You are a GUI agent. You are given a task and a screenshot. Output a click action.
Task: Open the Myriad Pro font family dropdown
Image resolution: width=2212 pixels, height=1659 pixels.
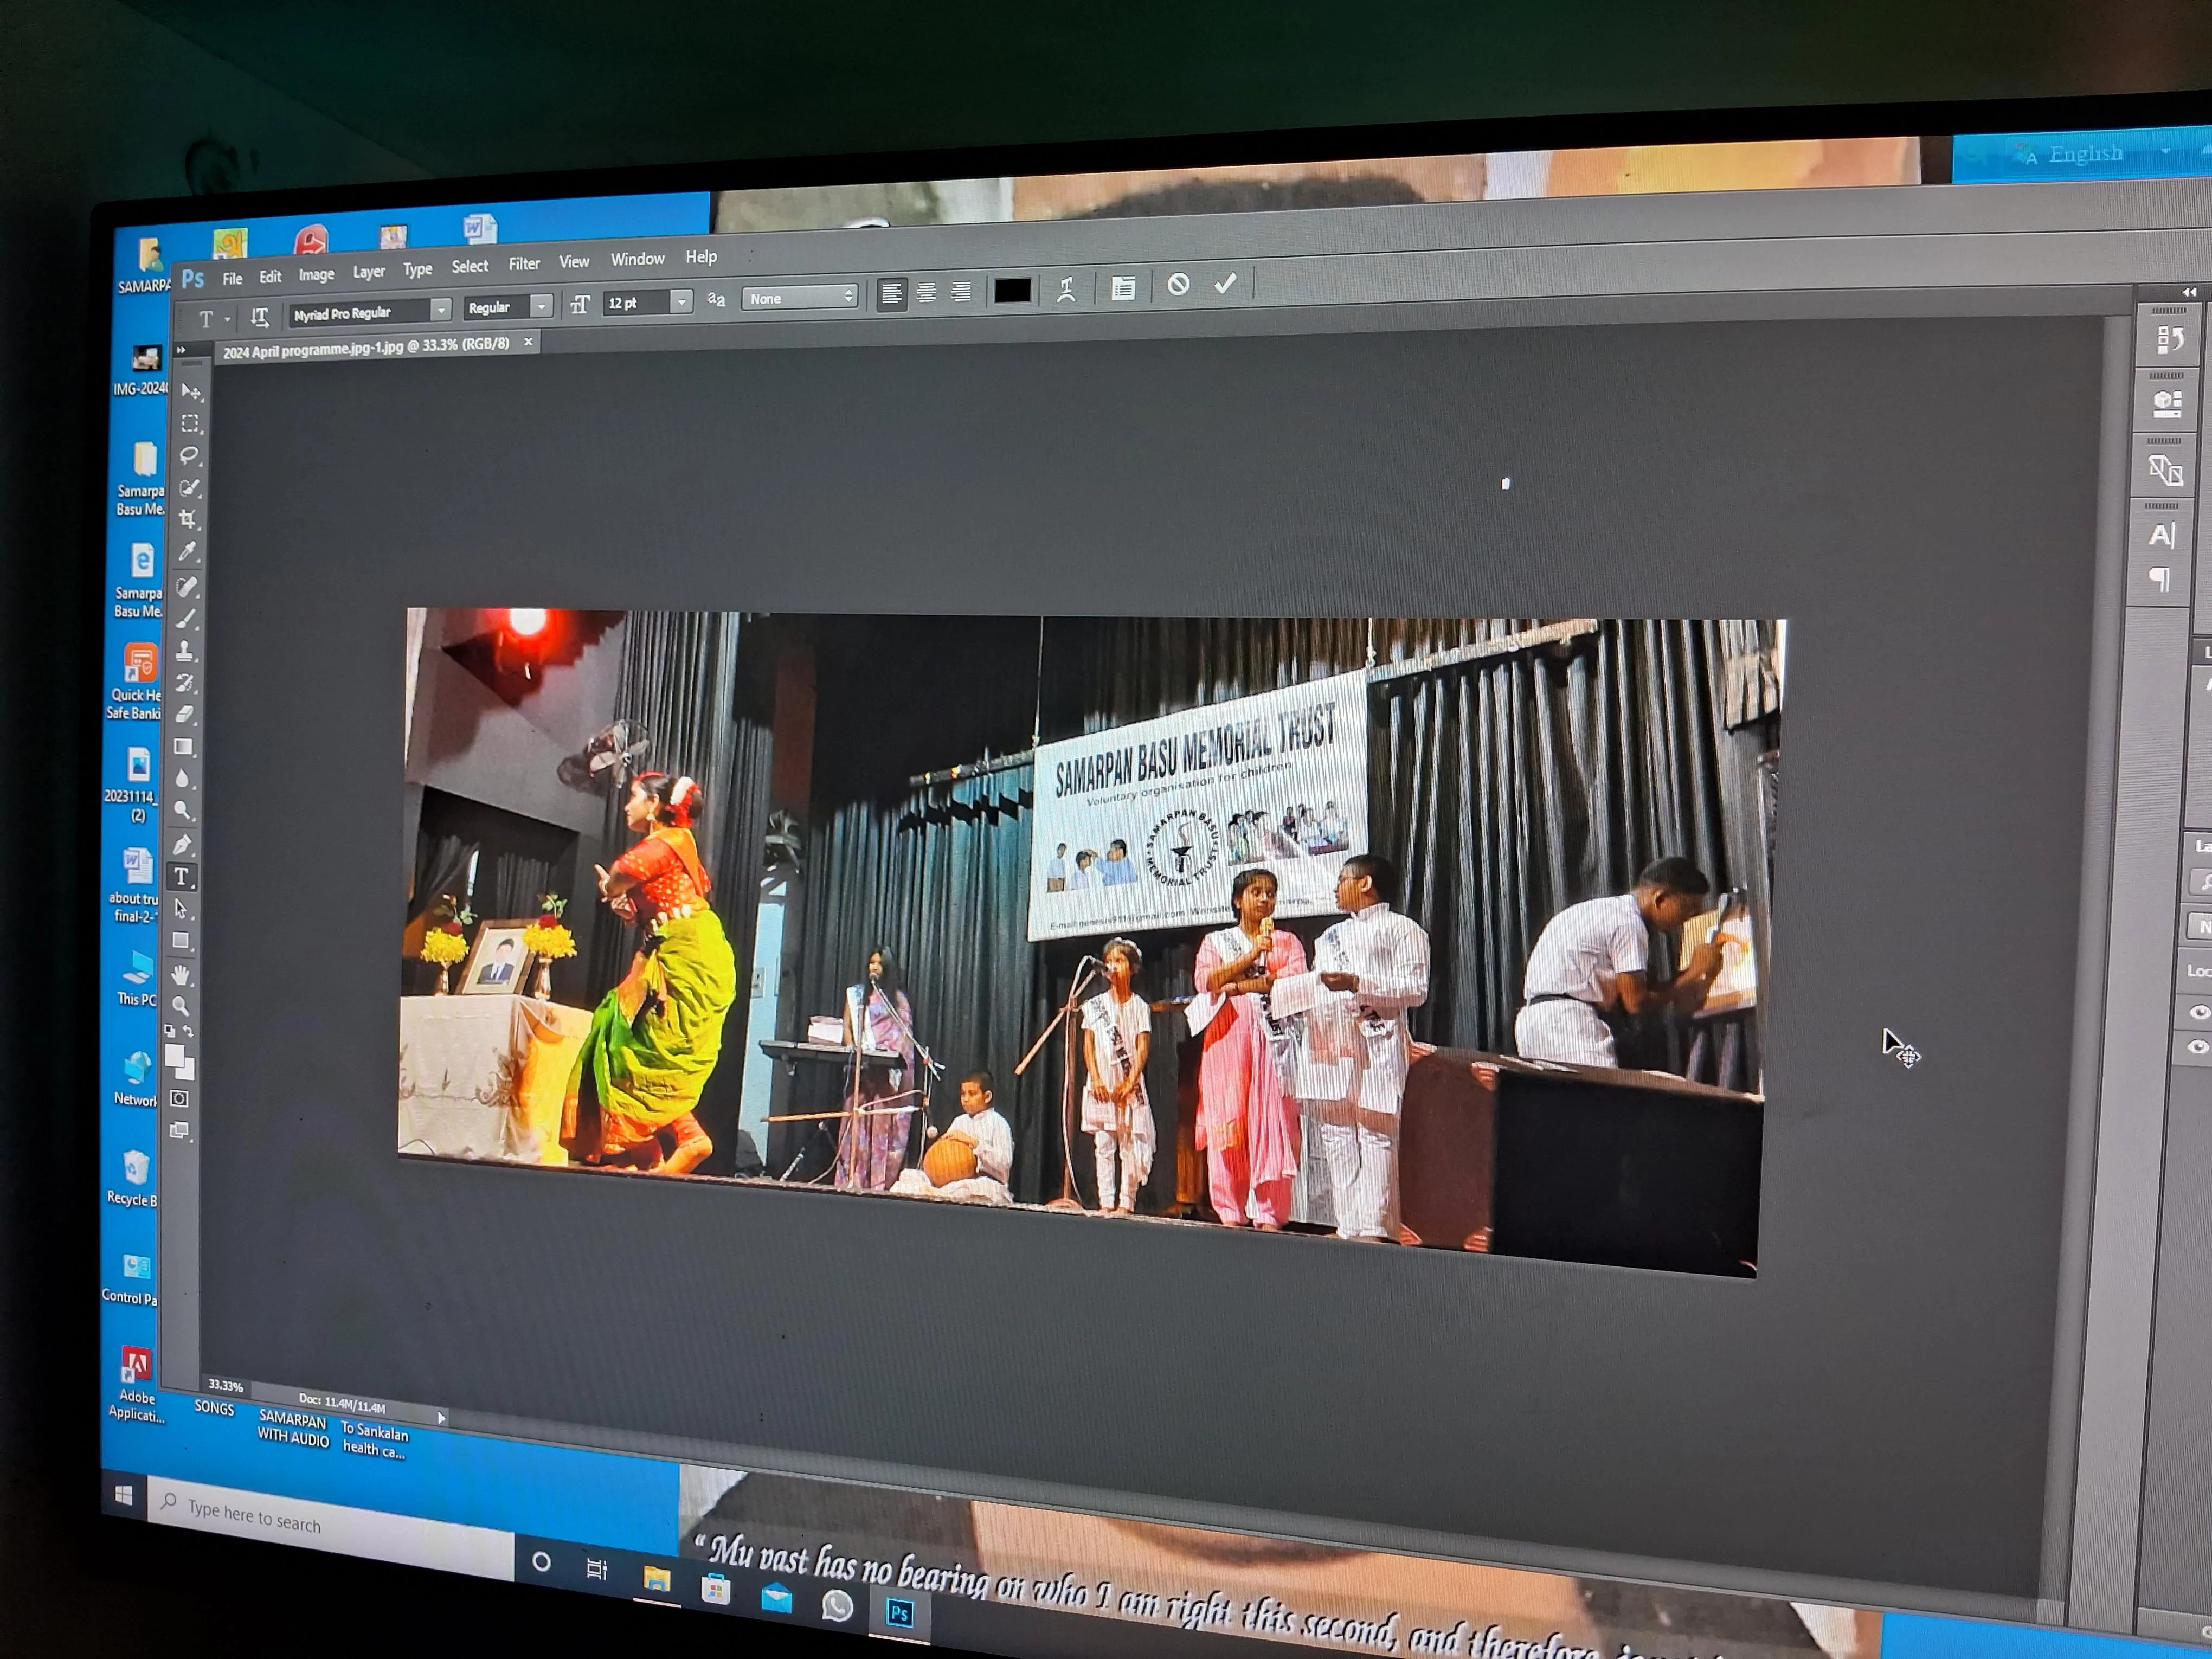pos(440,311)
